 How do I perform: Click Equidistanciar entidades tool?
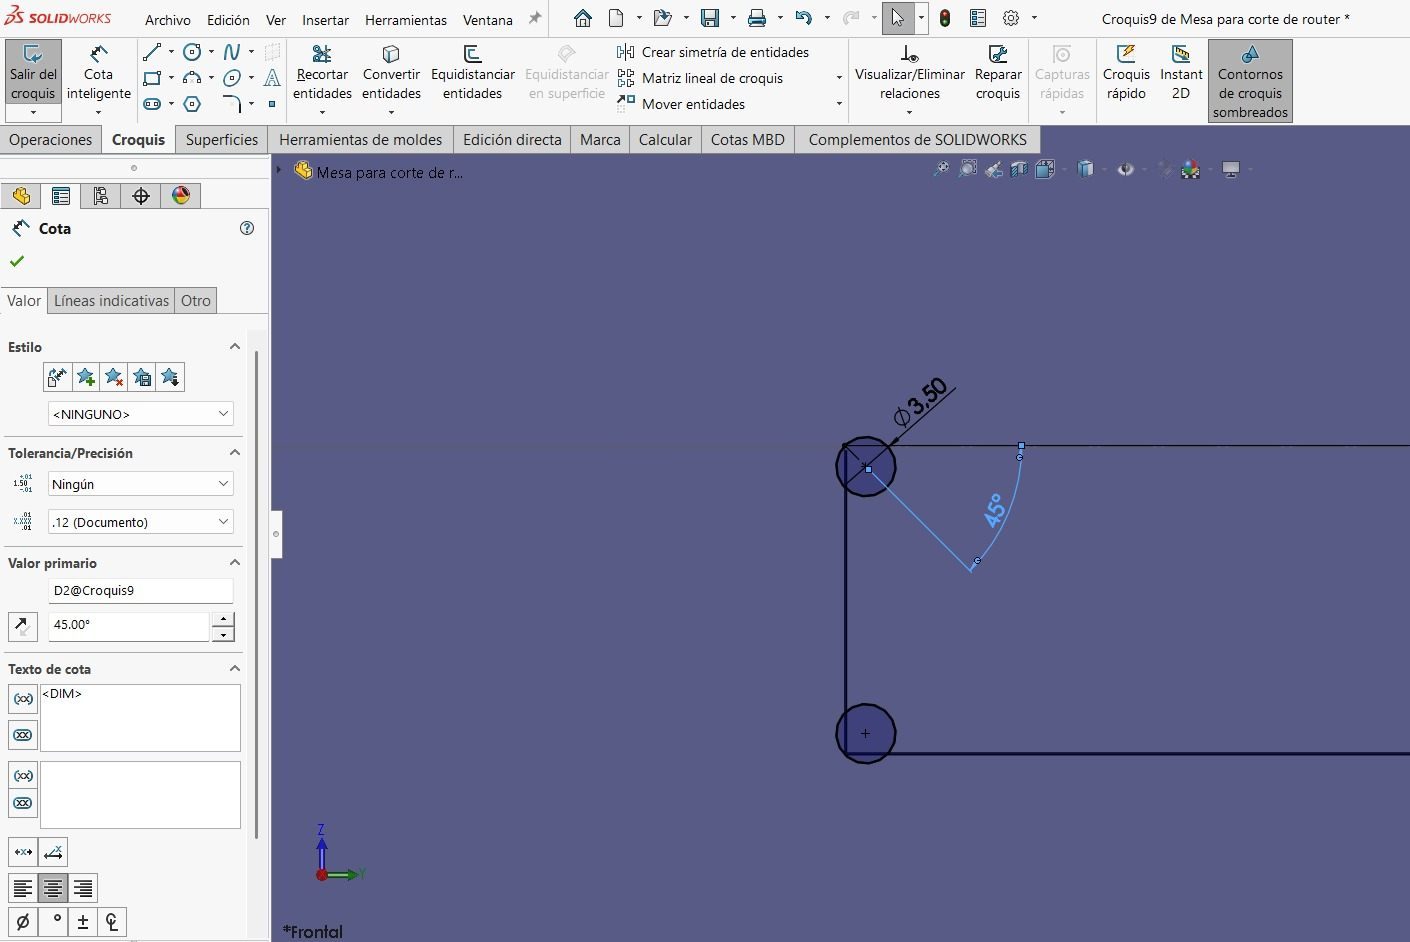[472, 72]
